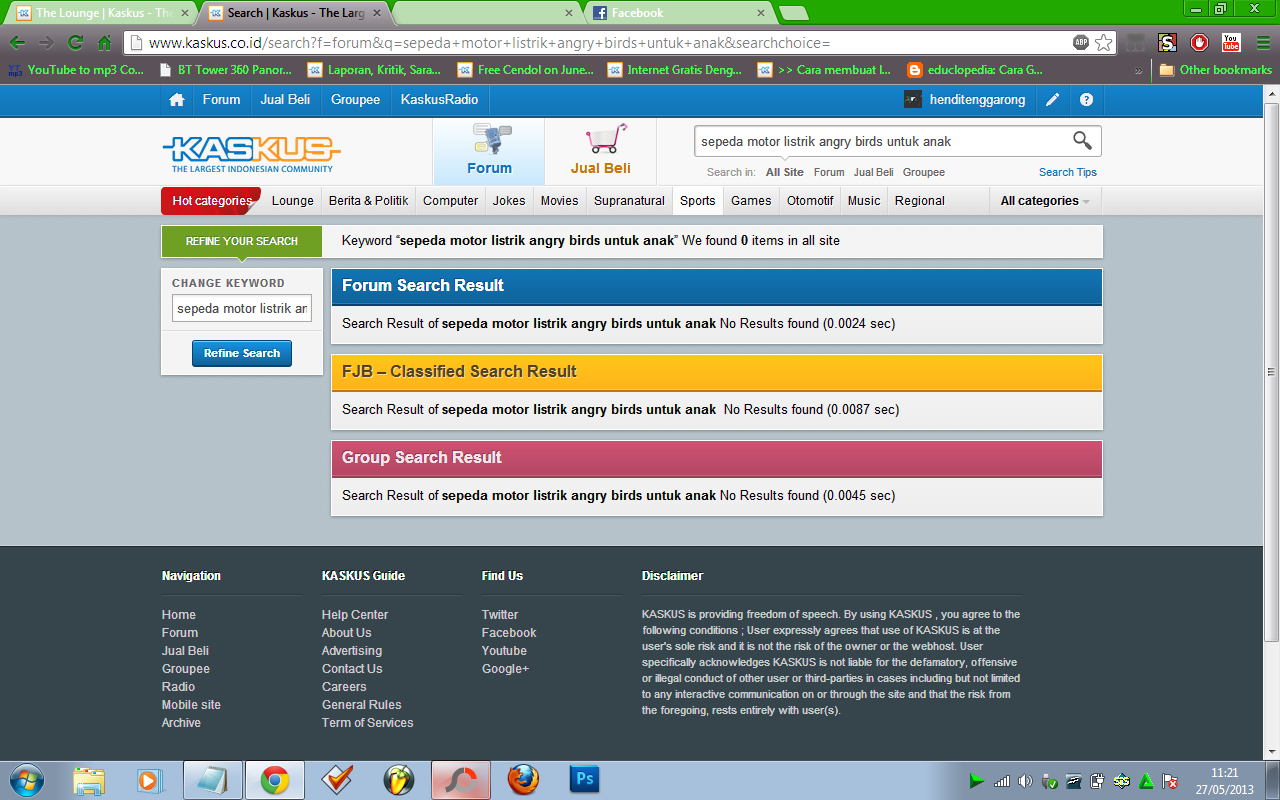Click the magnifier search icon
The image size is (1280, 800).
(x=1082, y=141)
